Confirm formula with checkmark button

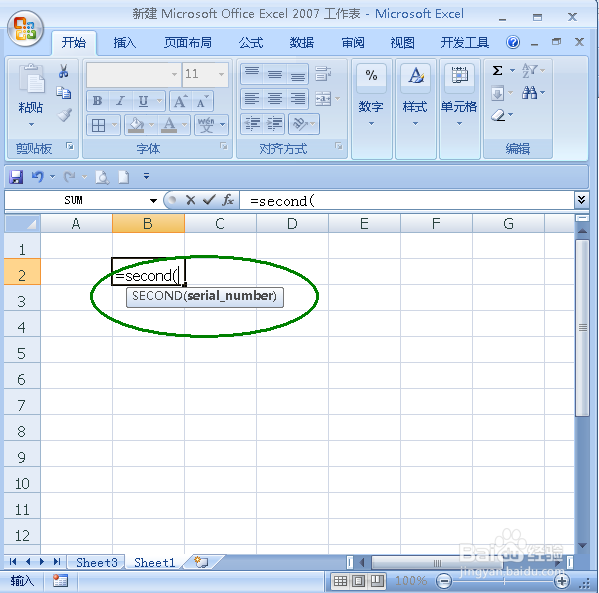point(209,200)
